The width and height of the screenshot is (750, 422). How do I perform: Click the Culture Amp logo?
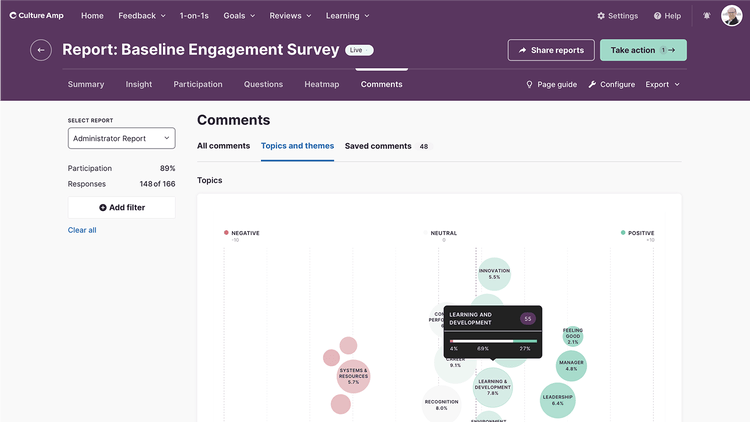[x=36, y=16]
